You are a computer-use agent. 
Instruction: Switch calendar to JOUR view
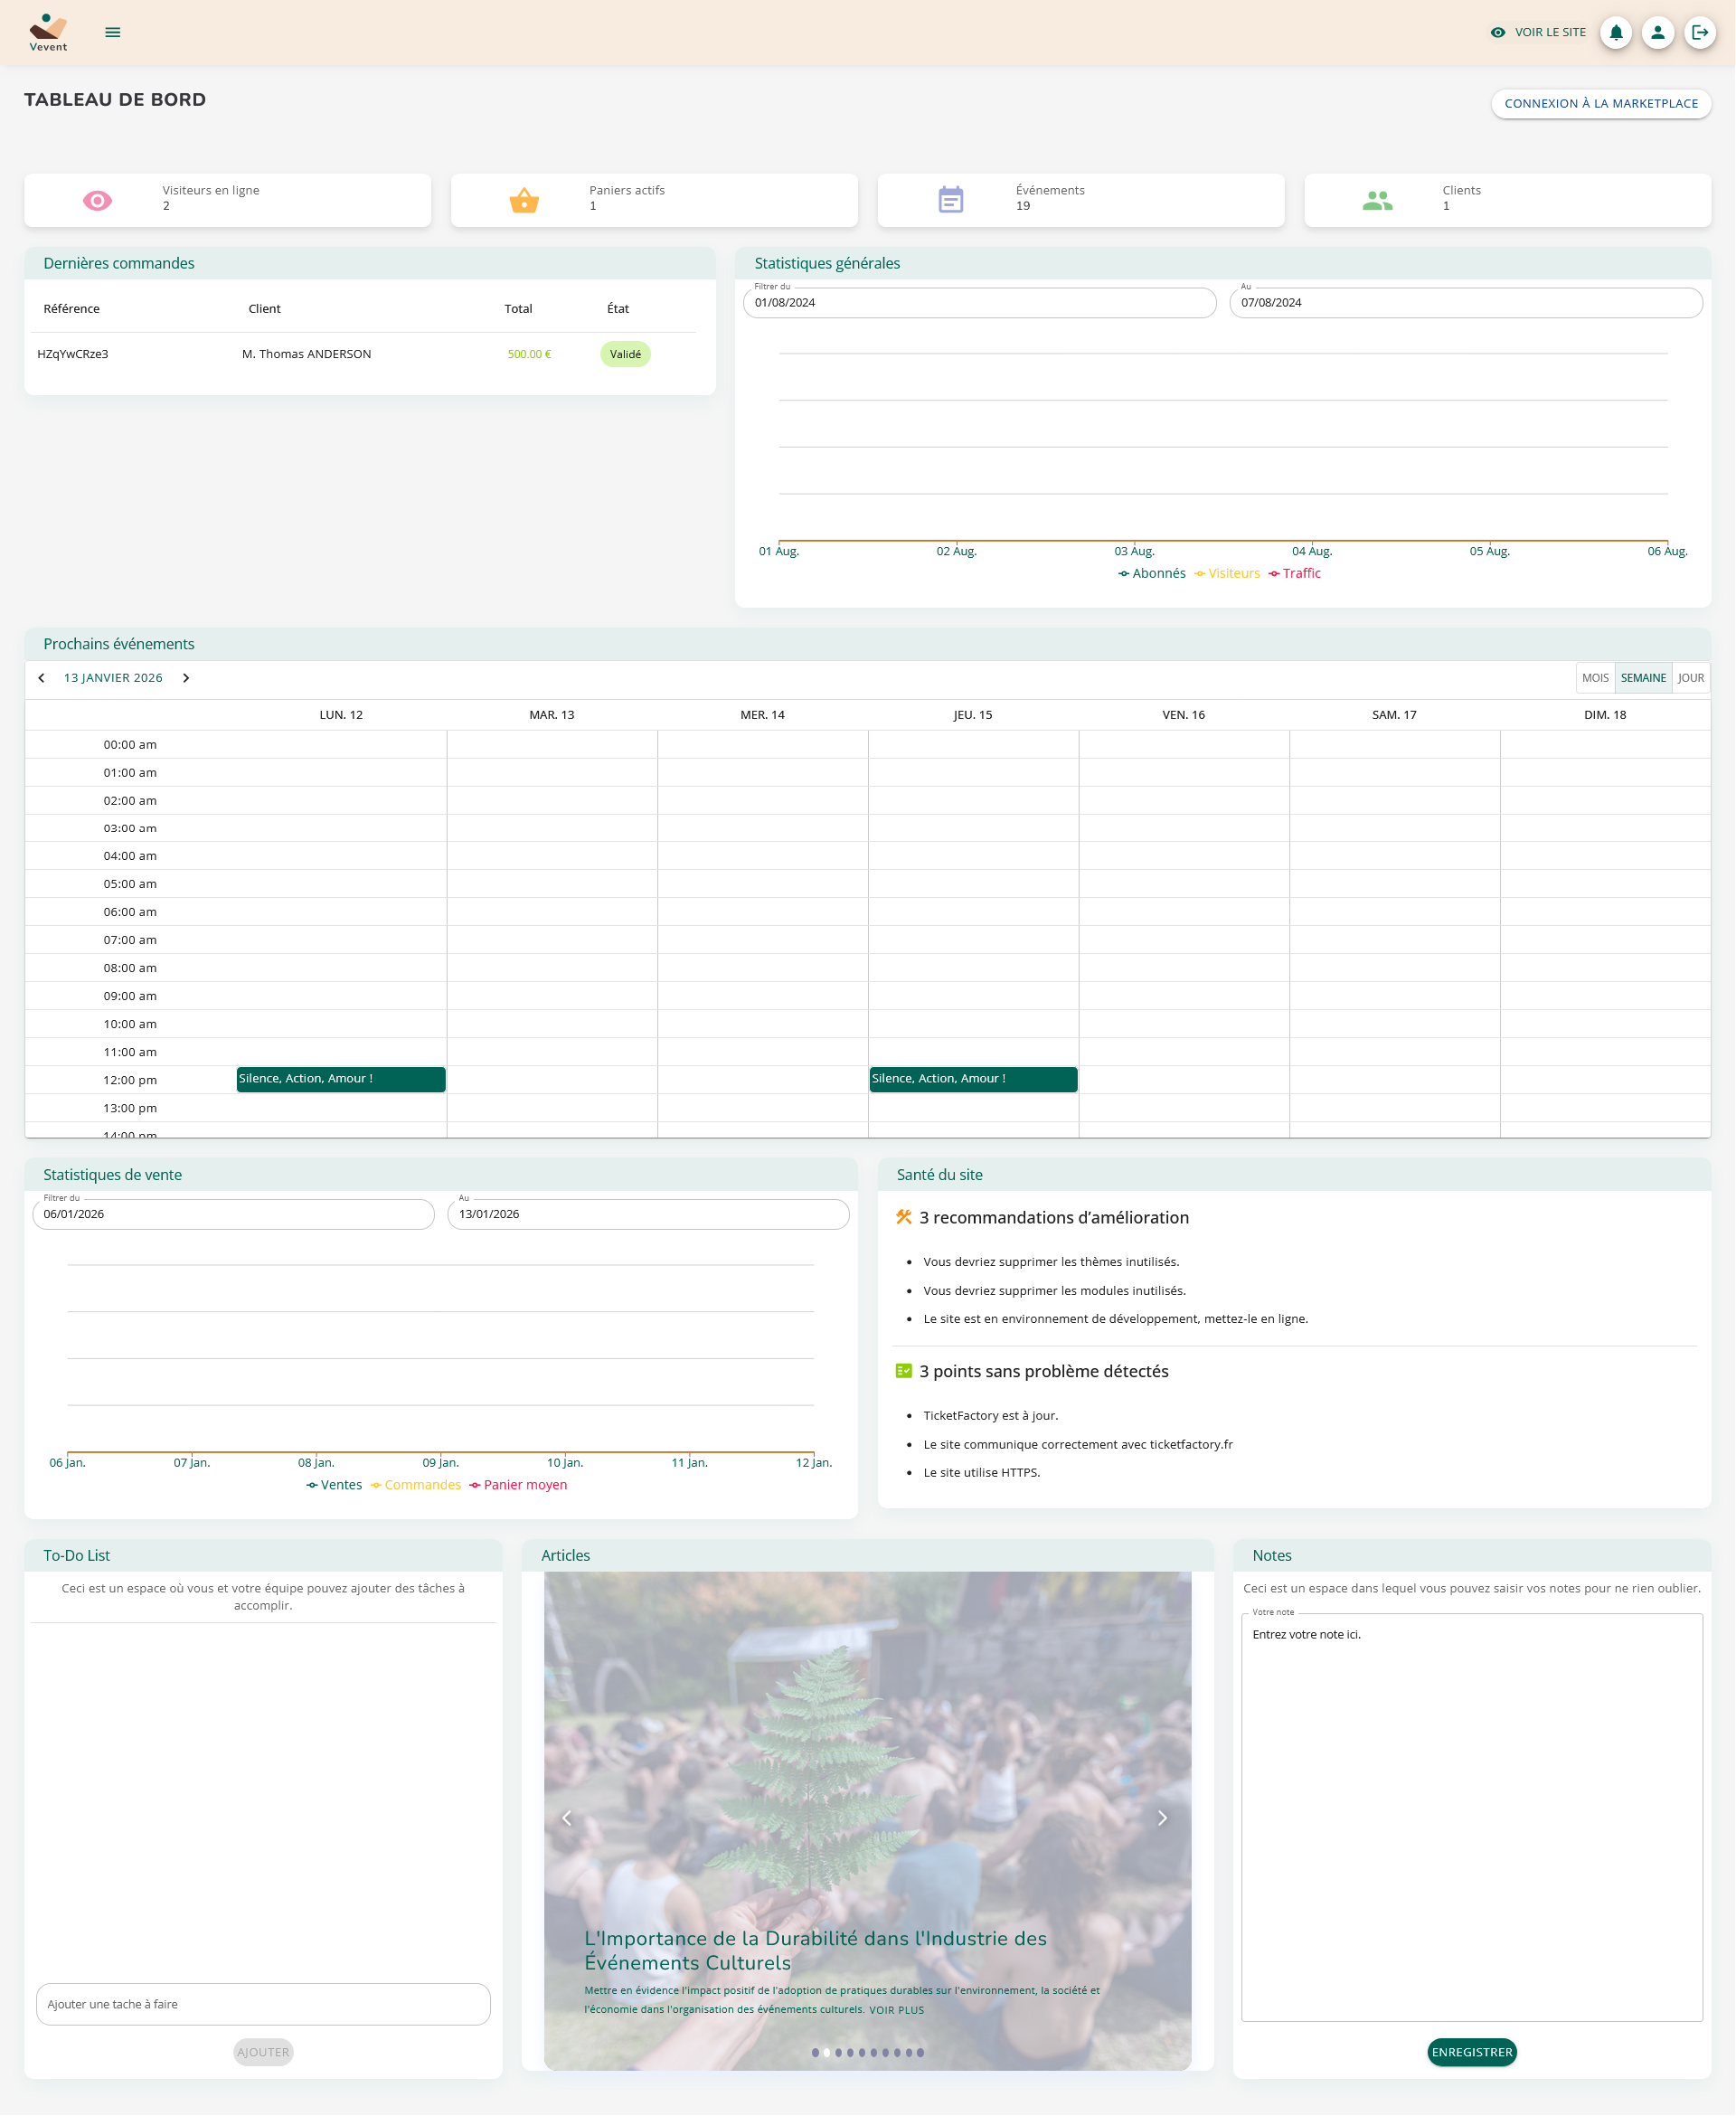1690,678
